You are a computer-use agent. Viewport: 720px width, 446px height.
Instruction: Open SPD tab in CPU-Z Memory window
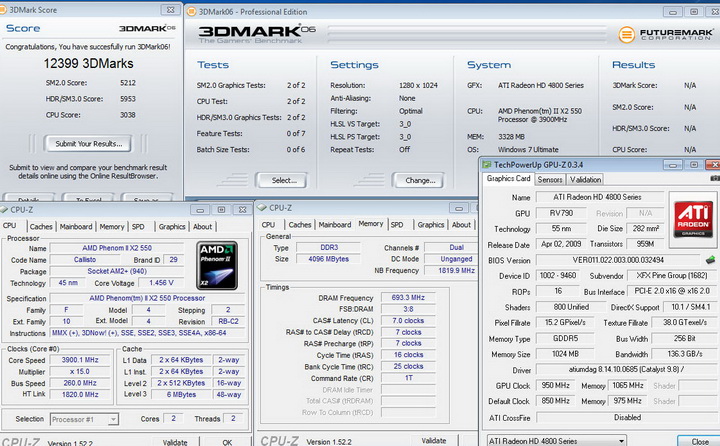(x=397, y=225)
